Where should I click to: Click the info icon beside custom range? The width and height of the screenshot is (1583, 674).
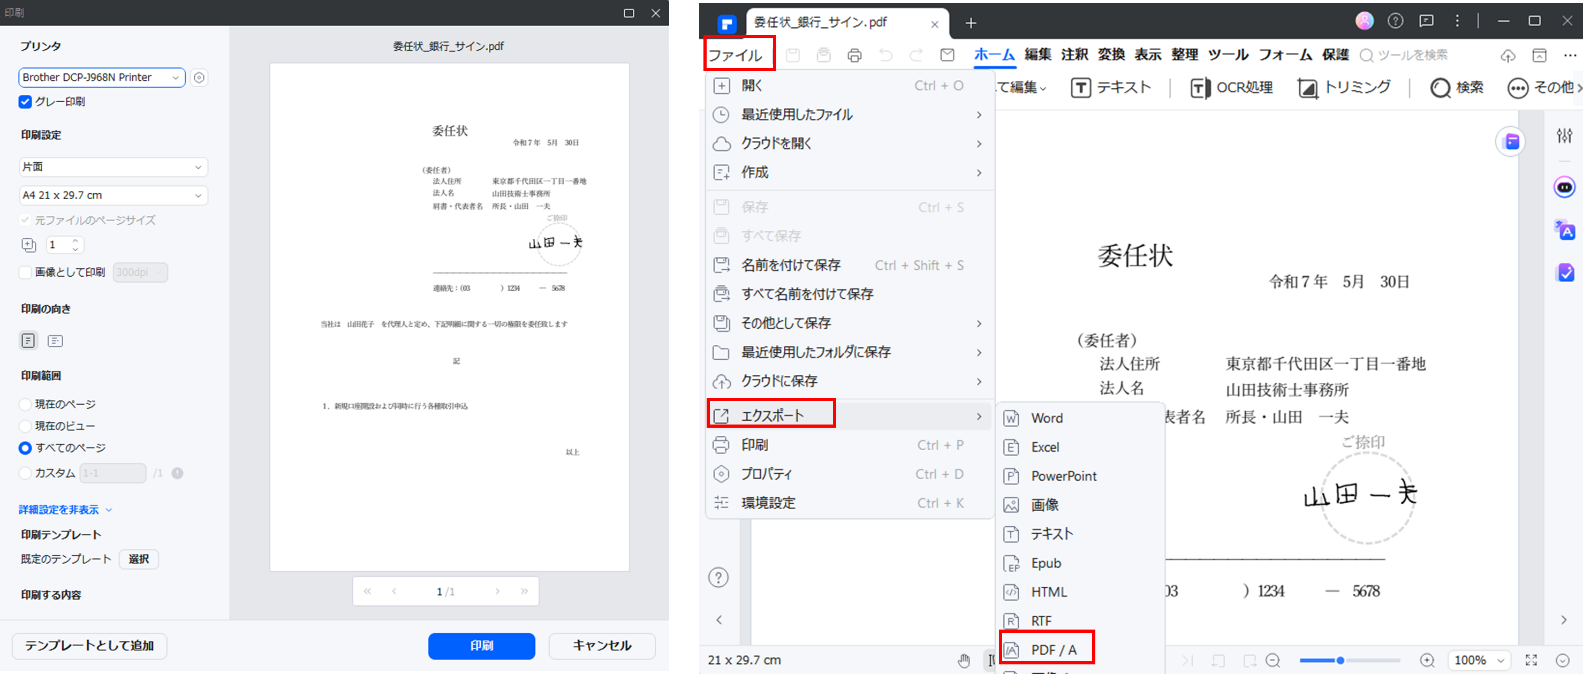click(177, 473)
